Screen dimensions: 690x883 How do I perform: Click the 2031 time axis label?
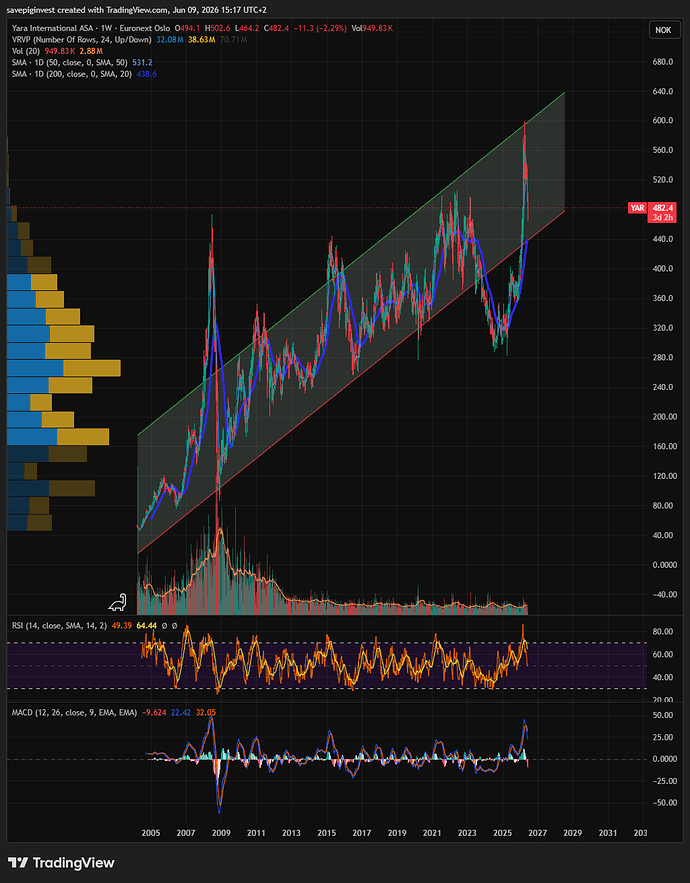[x=608, y=833]
